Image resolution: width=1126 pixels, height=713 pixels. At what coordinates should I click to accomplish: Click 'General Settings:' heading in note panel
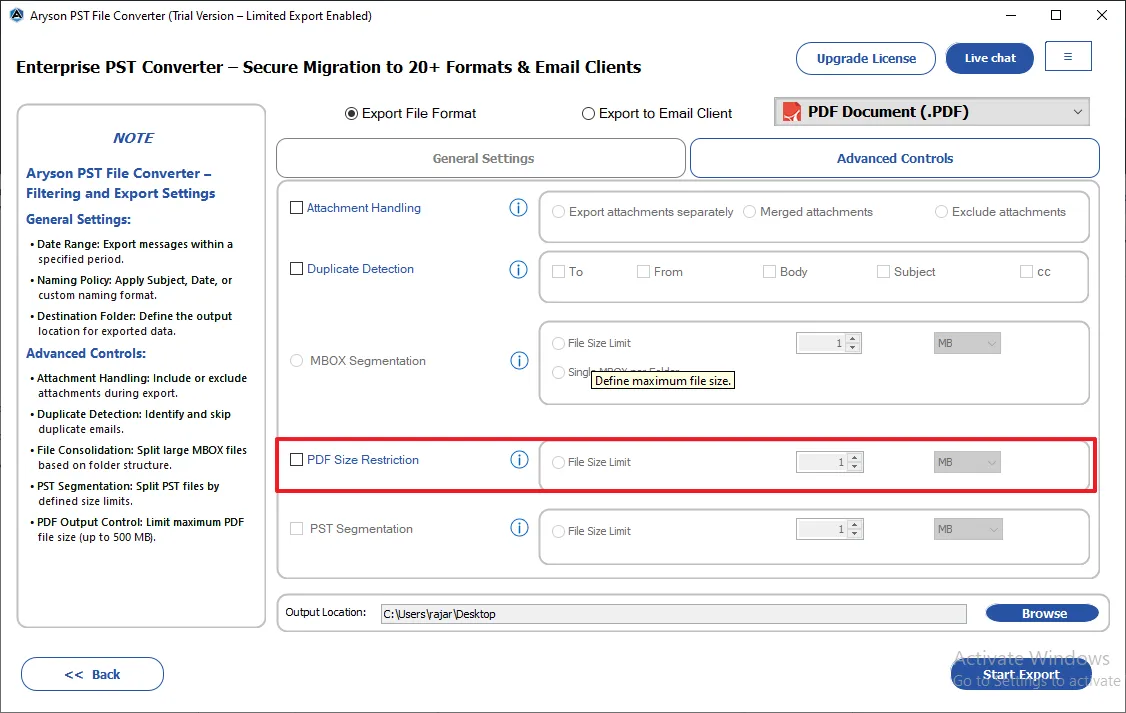click(x=78, y=220)
